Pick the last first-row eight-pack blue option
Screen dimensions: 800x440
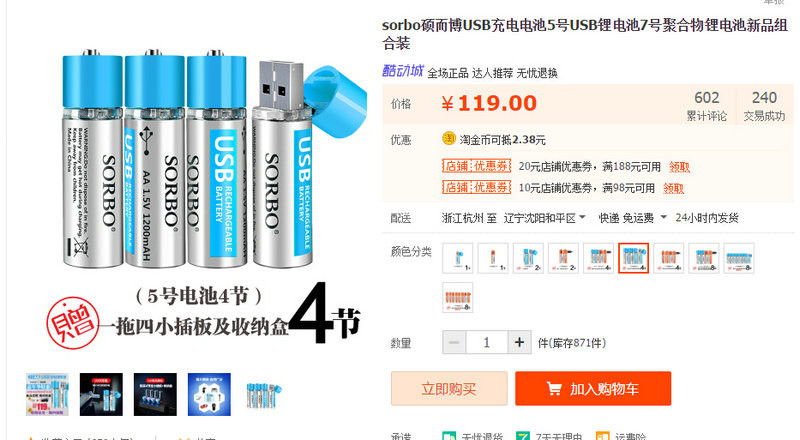(739, 258)
